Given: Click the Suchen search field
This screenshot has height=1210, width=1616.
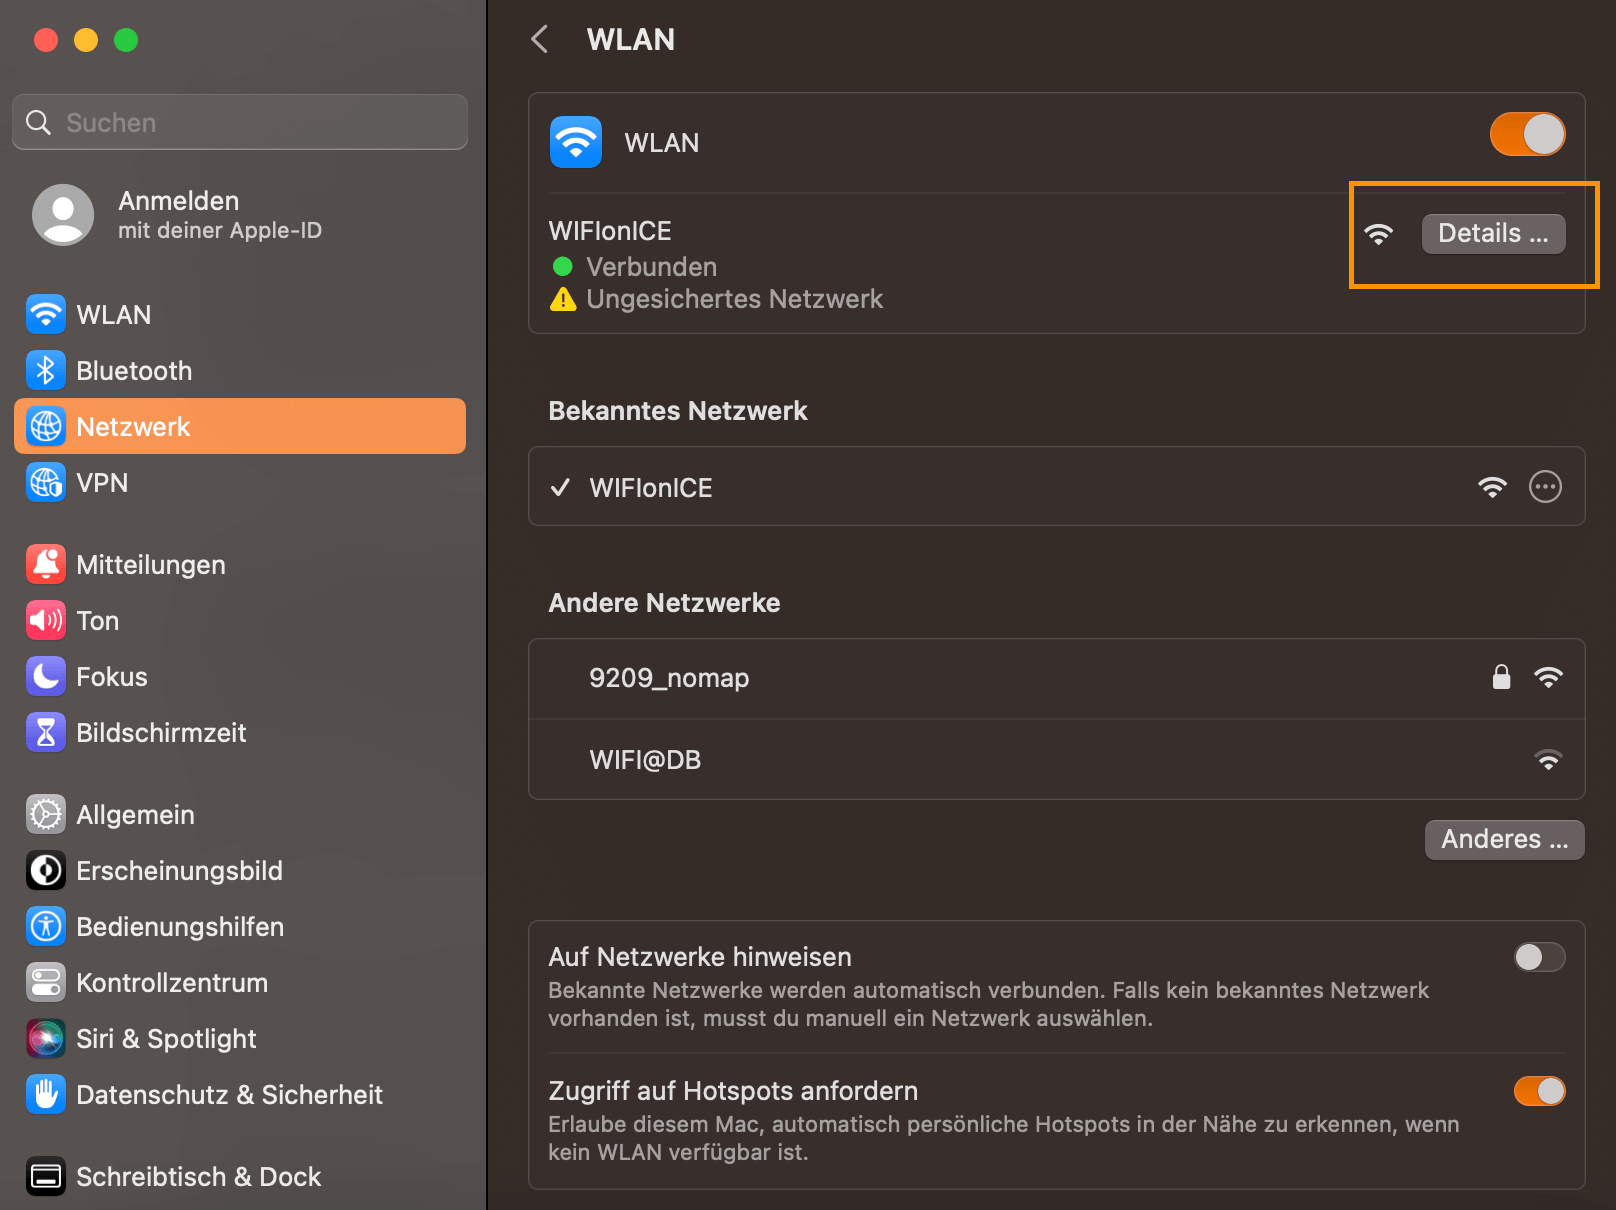Looking at the screenshot, I should point(239,121).
